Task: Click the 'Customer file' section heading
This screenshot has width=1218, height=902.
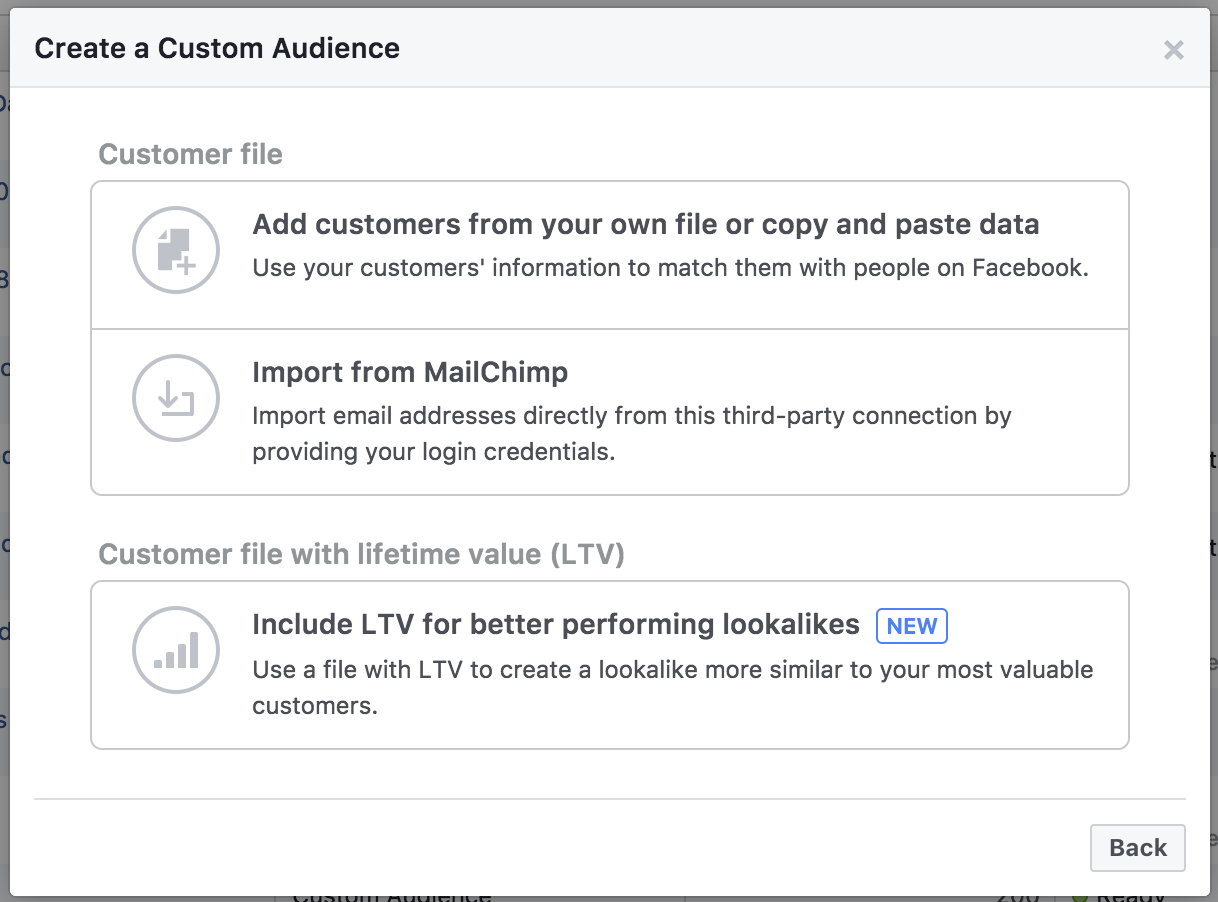Action: (190, 154)
